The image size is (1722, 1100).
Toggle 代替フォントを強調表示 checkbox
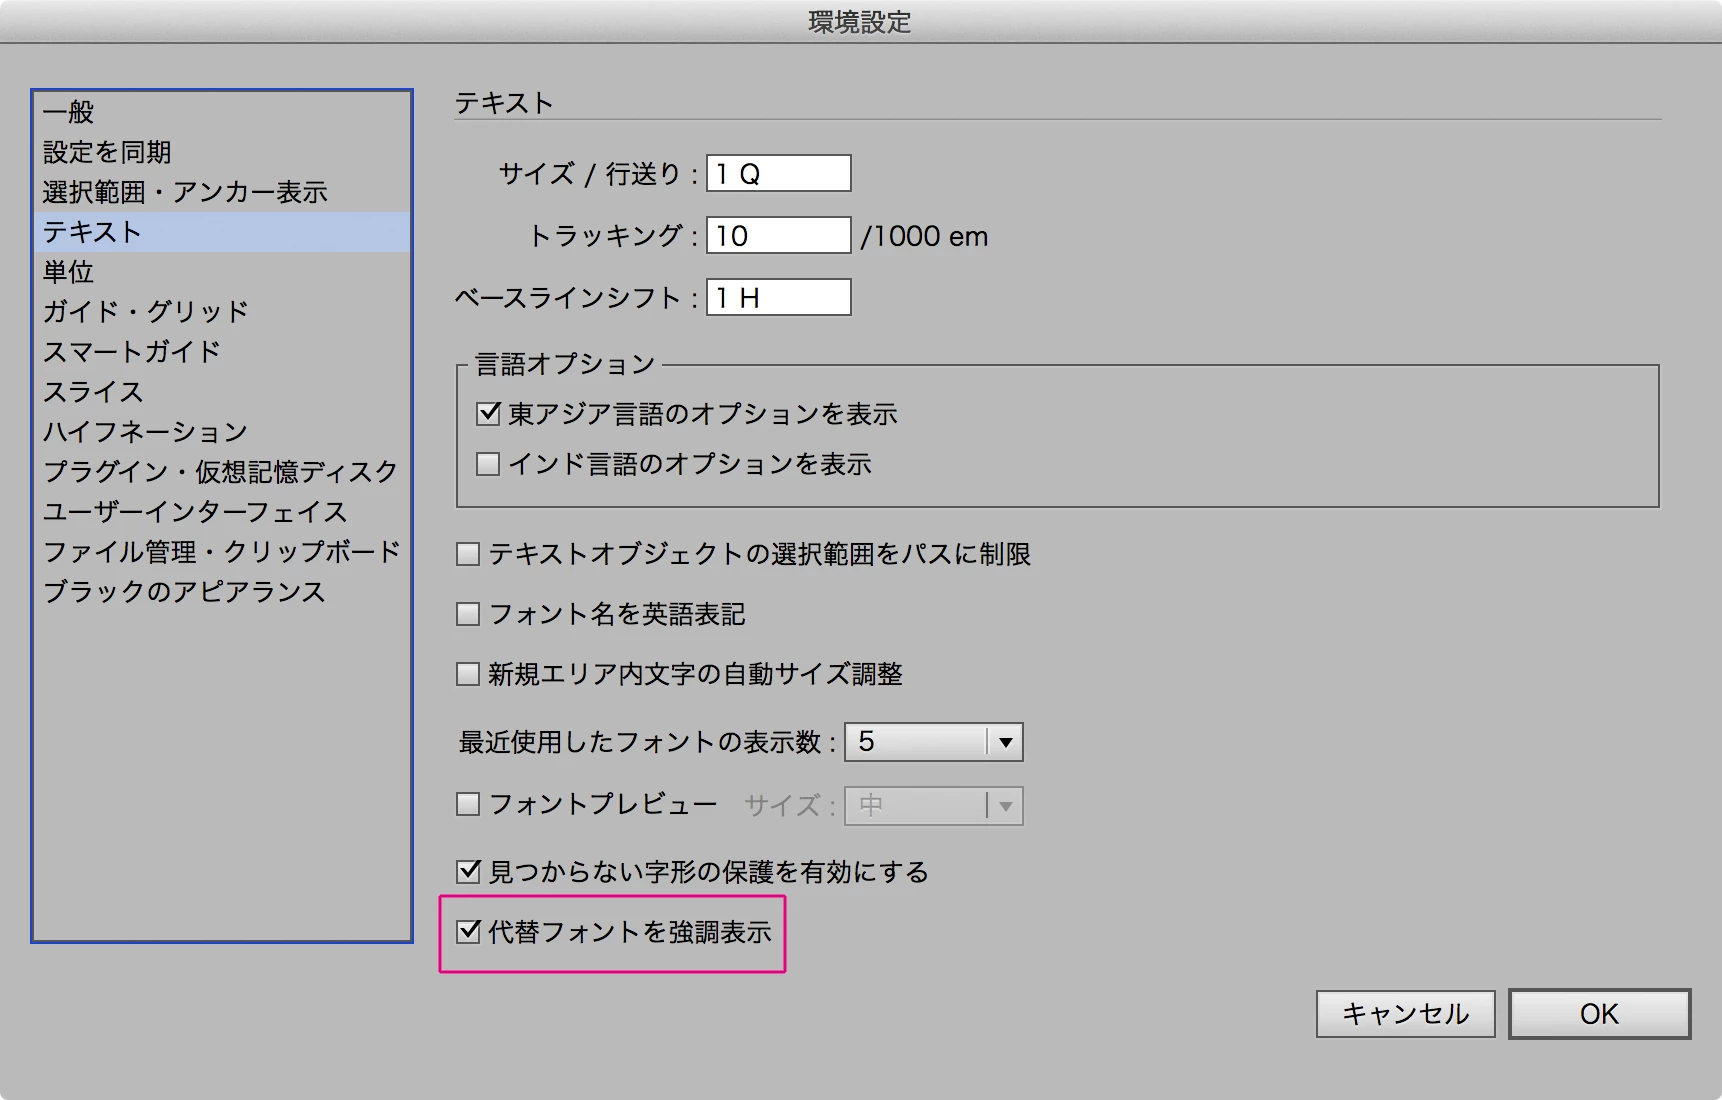(x=468, y=932)
